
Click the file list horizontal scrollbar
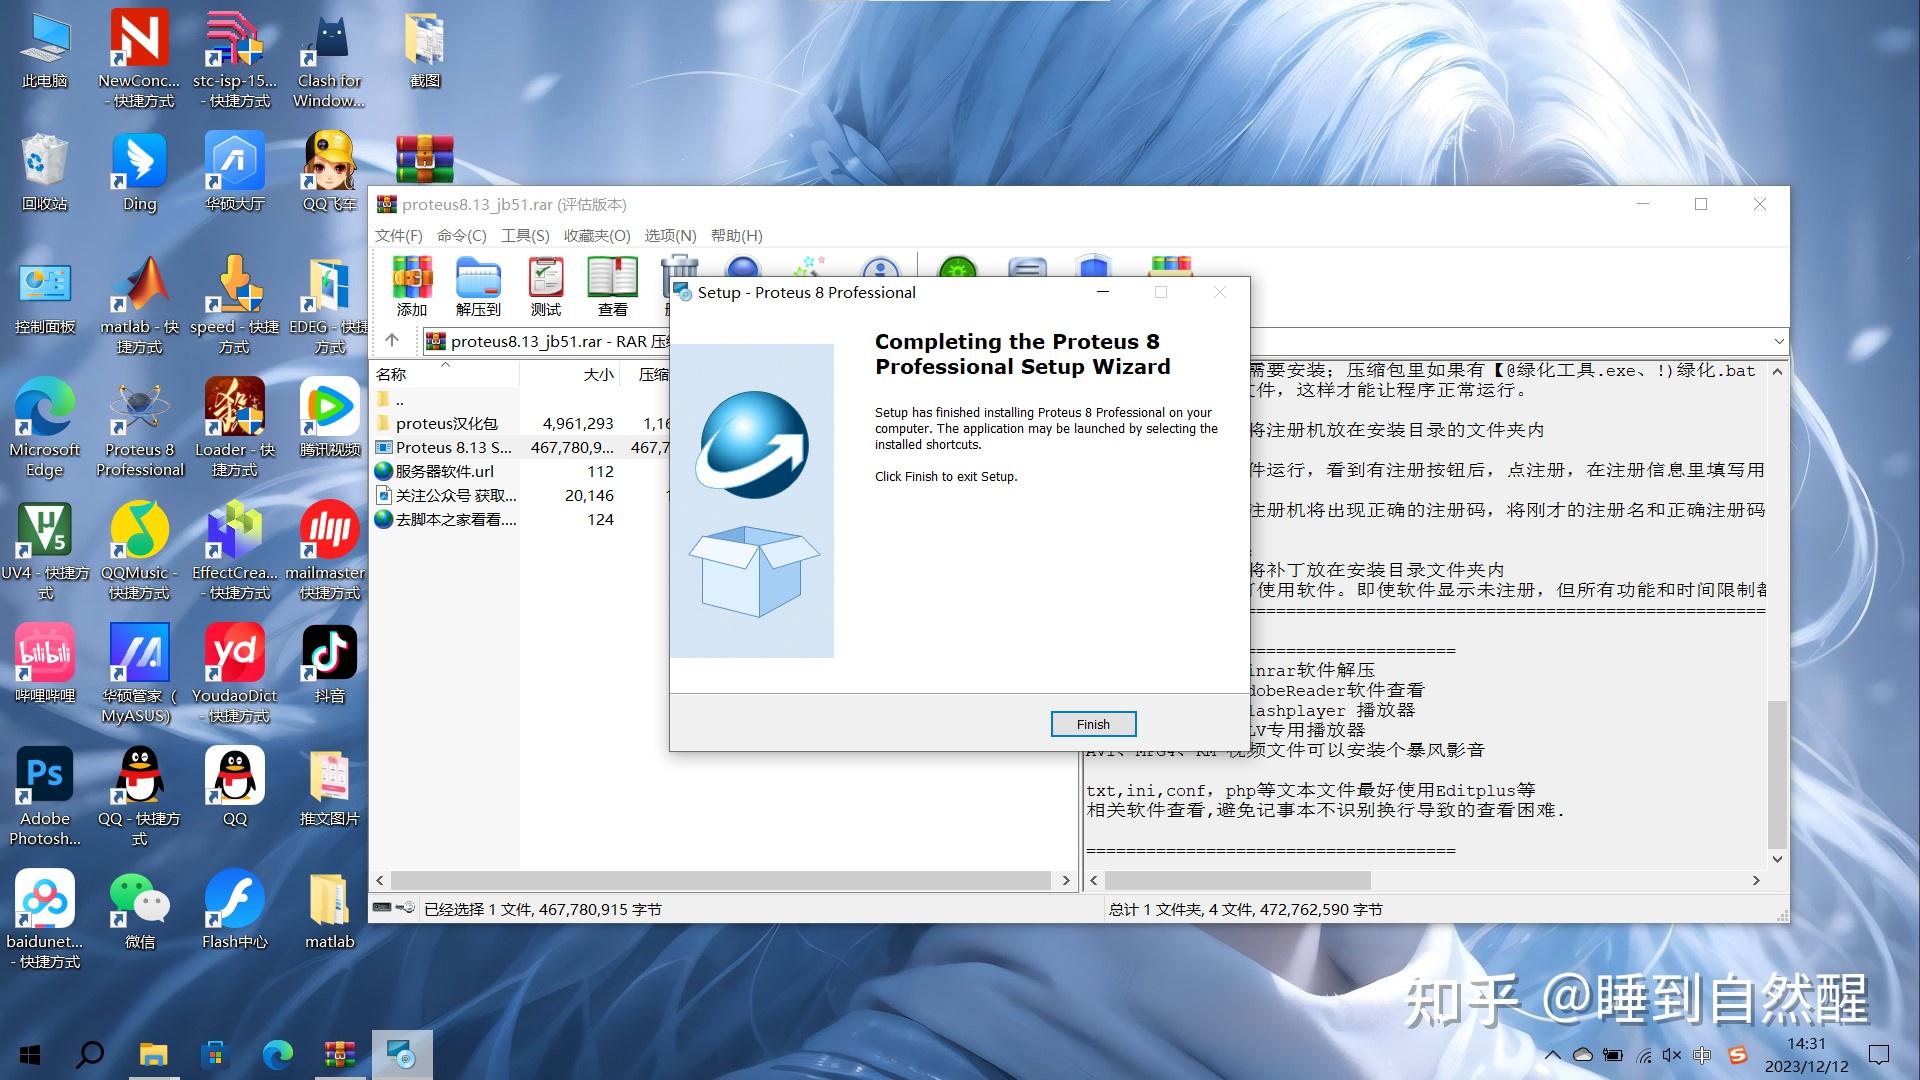[720, 880]
